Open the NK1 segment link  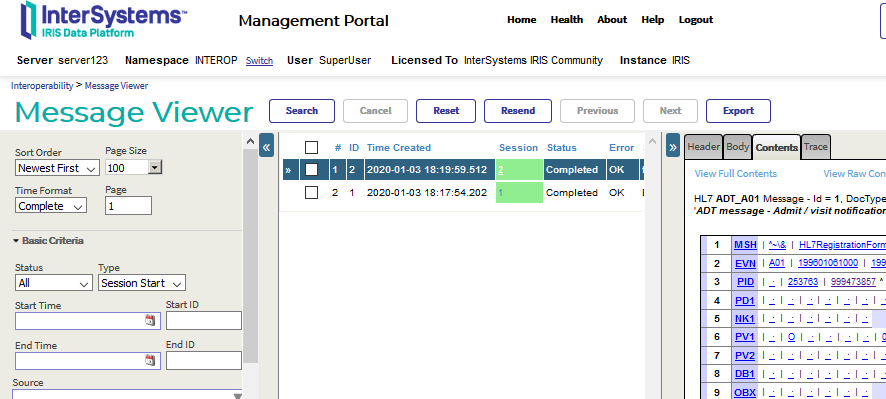click(x=745, y=319)
